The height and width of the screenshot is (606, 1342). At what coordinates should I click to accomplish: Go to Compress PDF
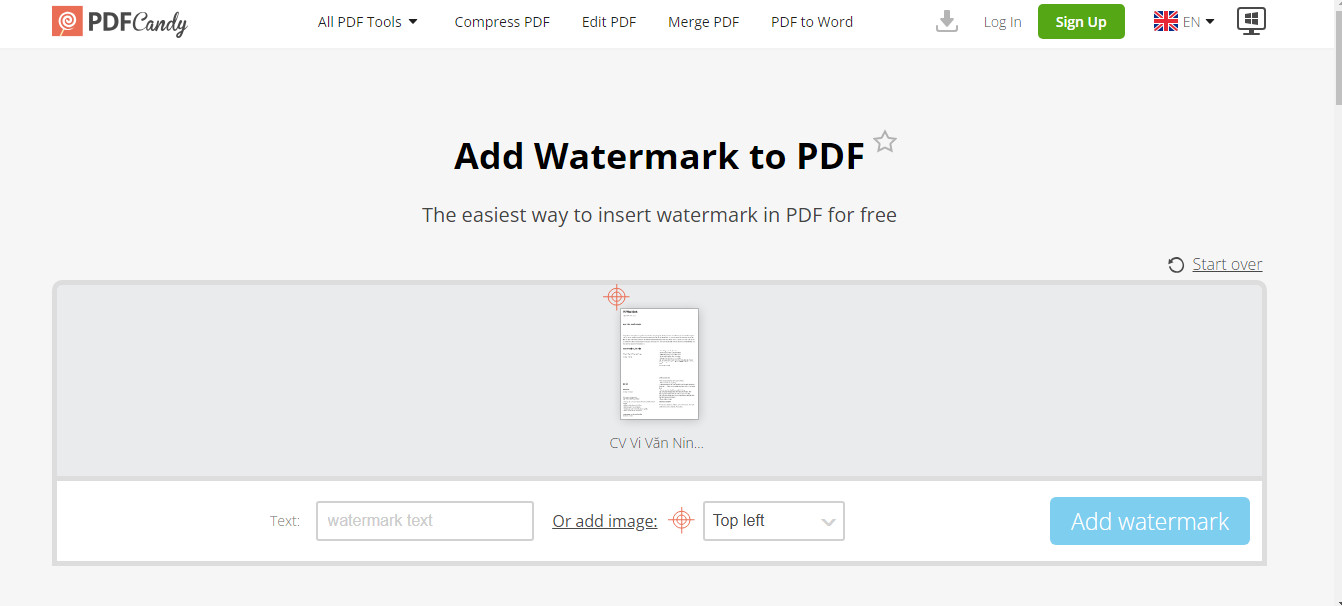click(502, 22)
